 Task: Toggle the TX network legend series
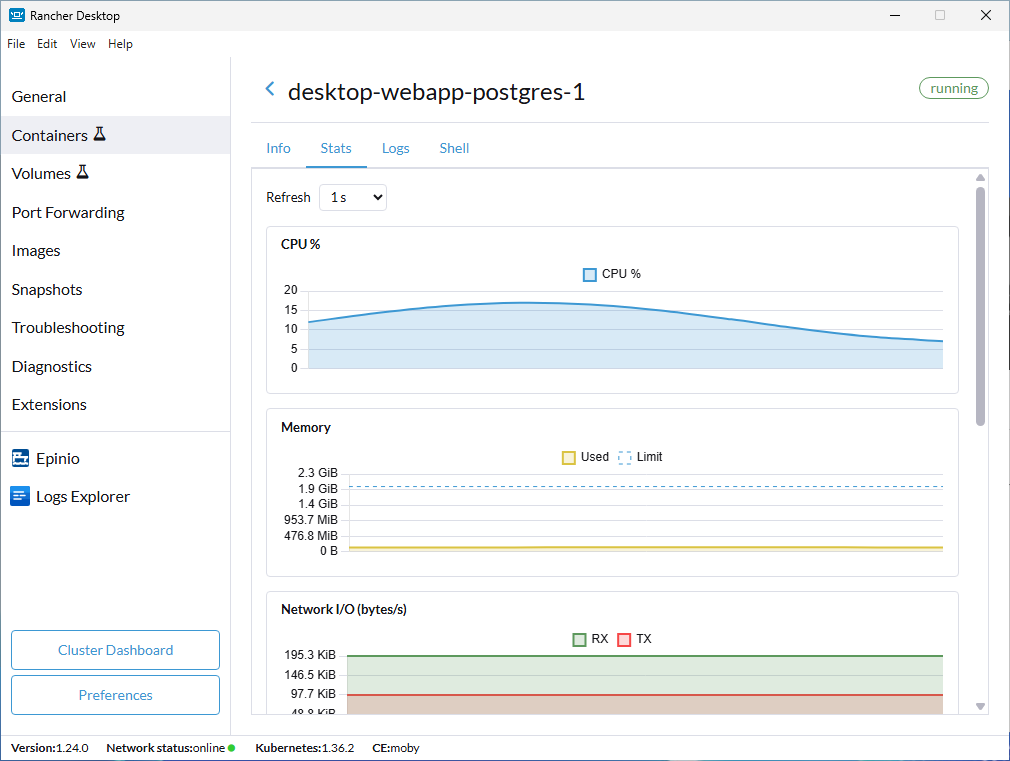pos(624,640)
